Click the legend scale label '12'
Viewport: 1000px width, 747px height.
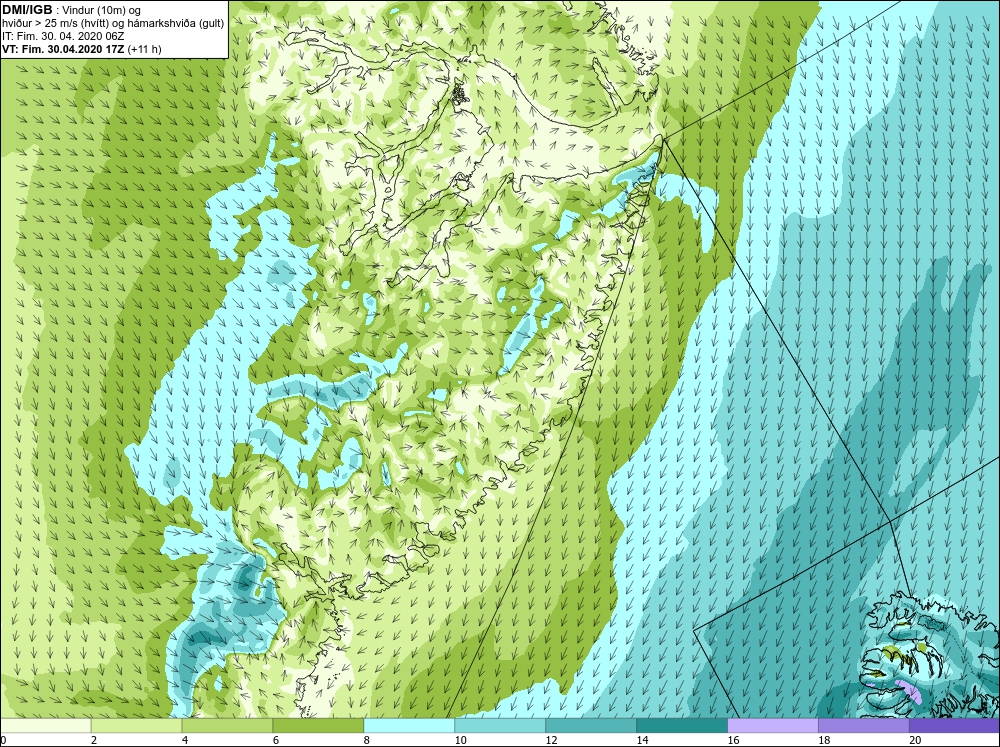click(551, 740)
